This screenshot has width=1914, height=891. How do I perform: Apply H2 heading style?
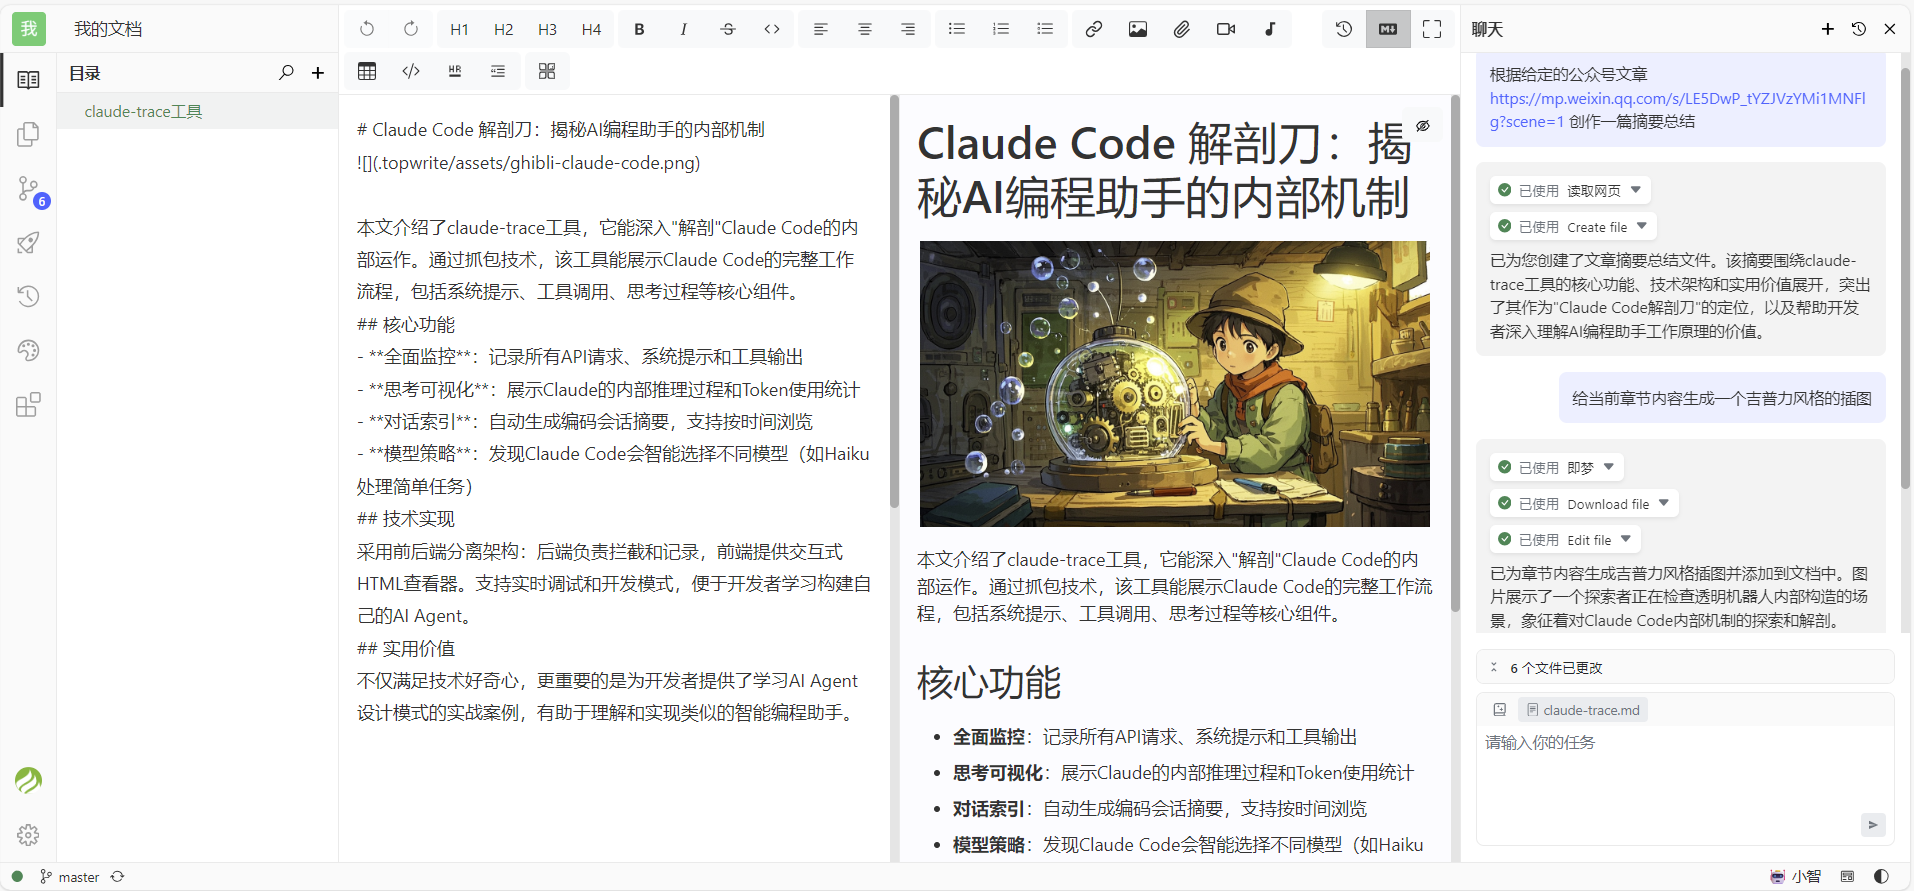(503, 29)
